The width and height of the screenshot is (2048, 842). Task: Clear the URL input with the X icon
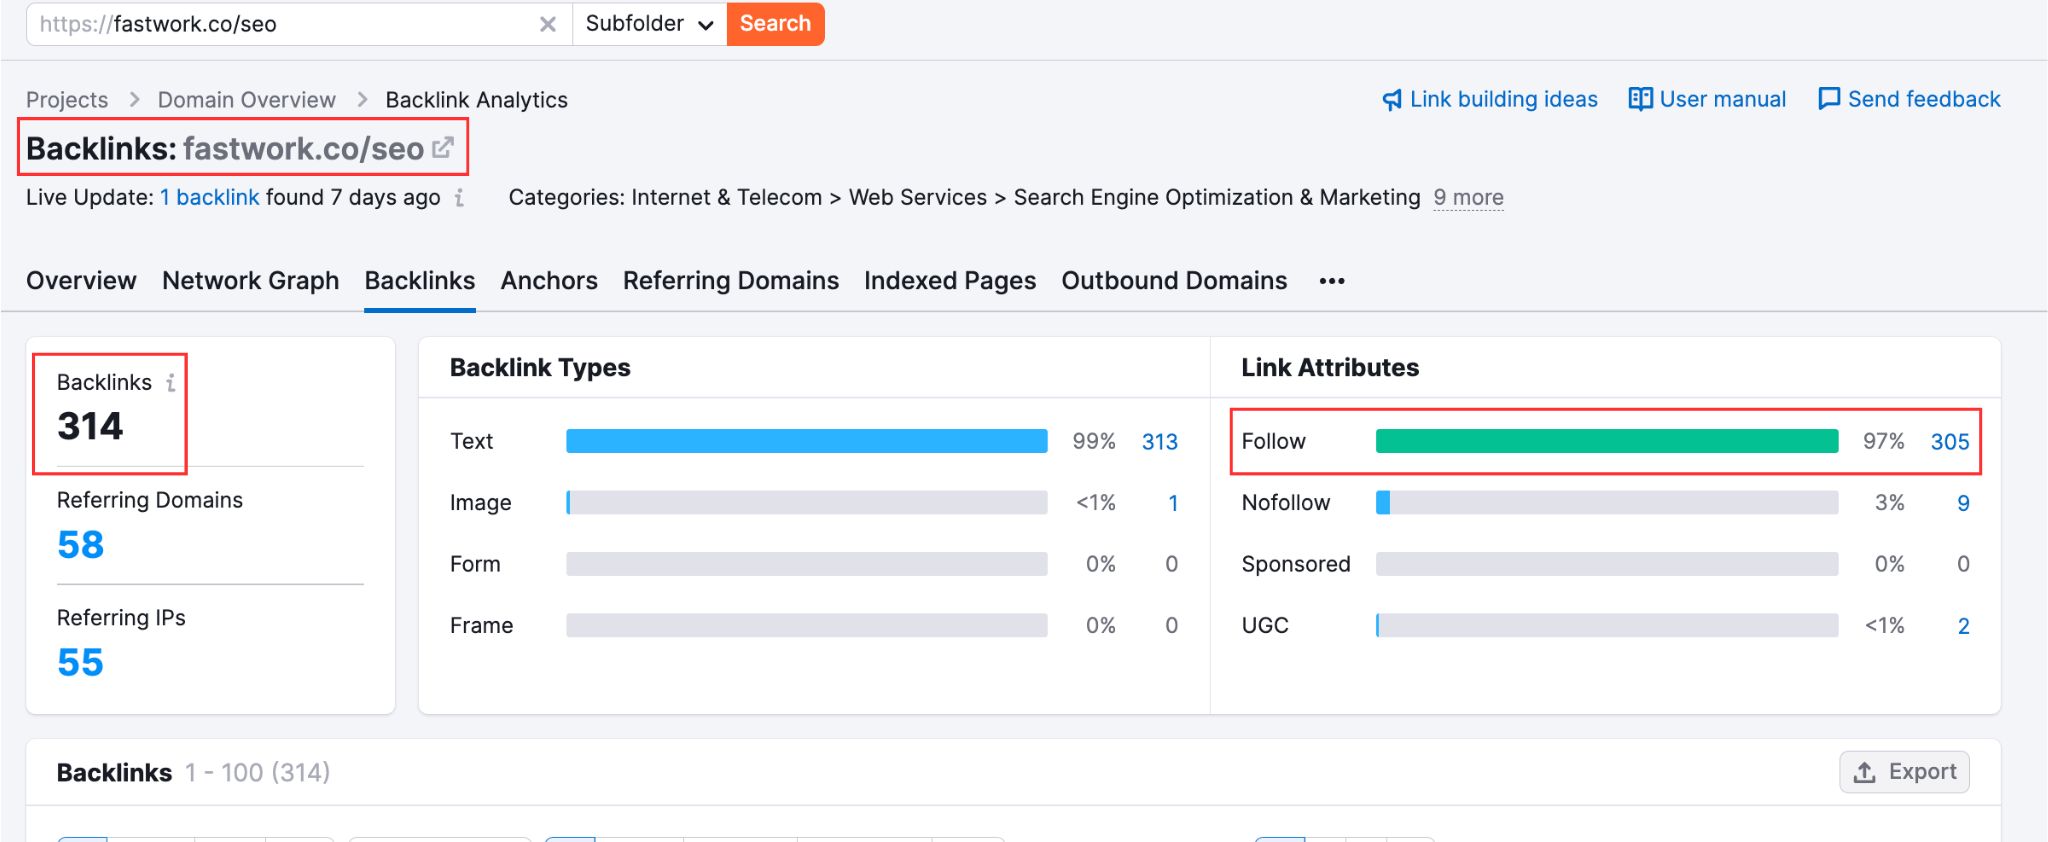point(547,24)
